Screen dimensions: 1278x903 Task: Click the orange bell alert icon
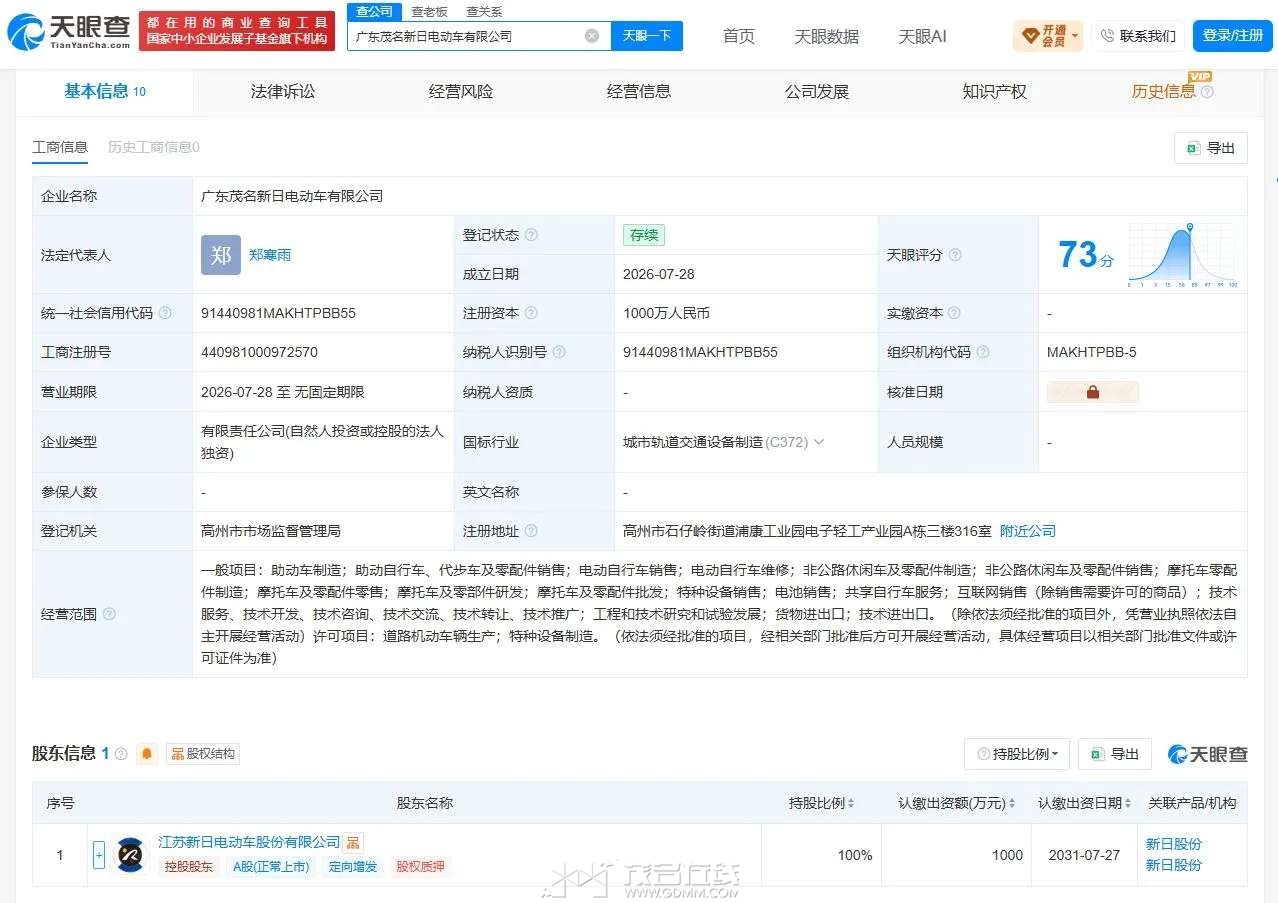tap(147, 754)
